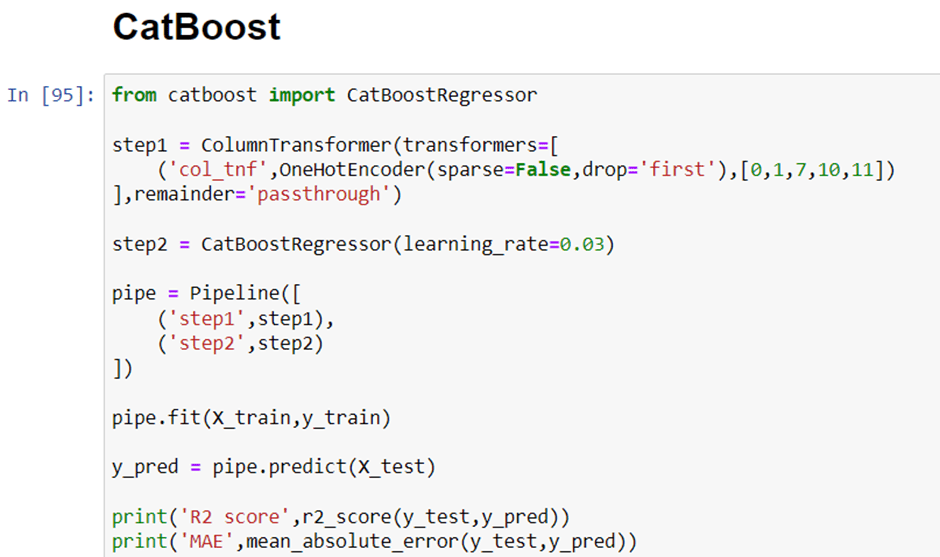Place cursor on OneHotEncoder line

coord(526,170)
